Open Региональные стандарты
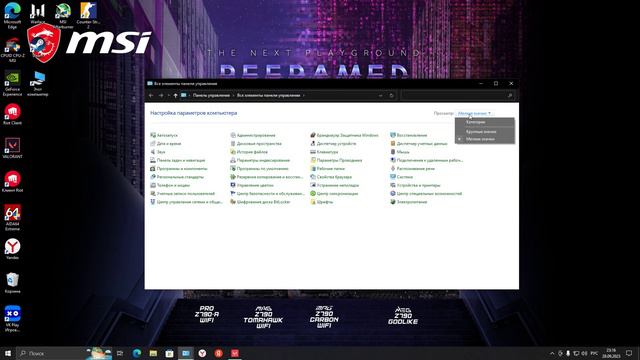Image resolution: width=640 pixels, height=360 pixels. pyautogui.click(x=177, y=177)
